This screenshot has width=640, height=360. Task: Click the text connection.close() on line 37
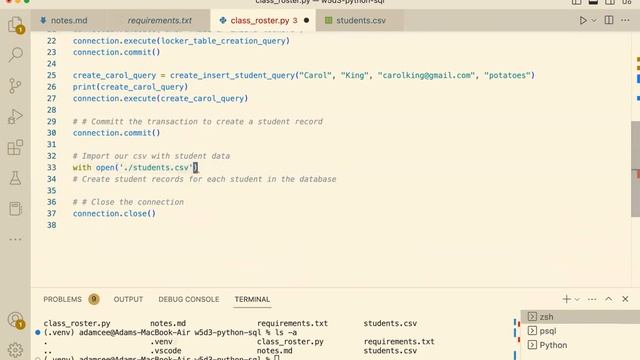[x=114, y=213]
